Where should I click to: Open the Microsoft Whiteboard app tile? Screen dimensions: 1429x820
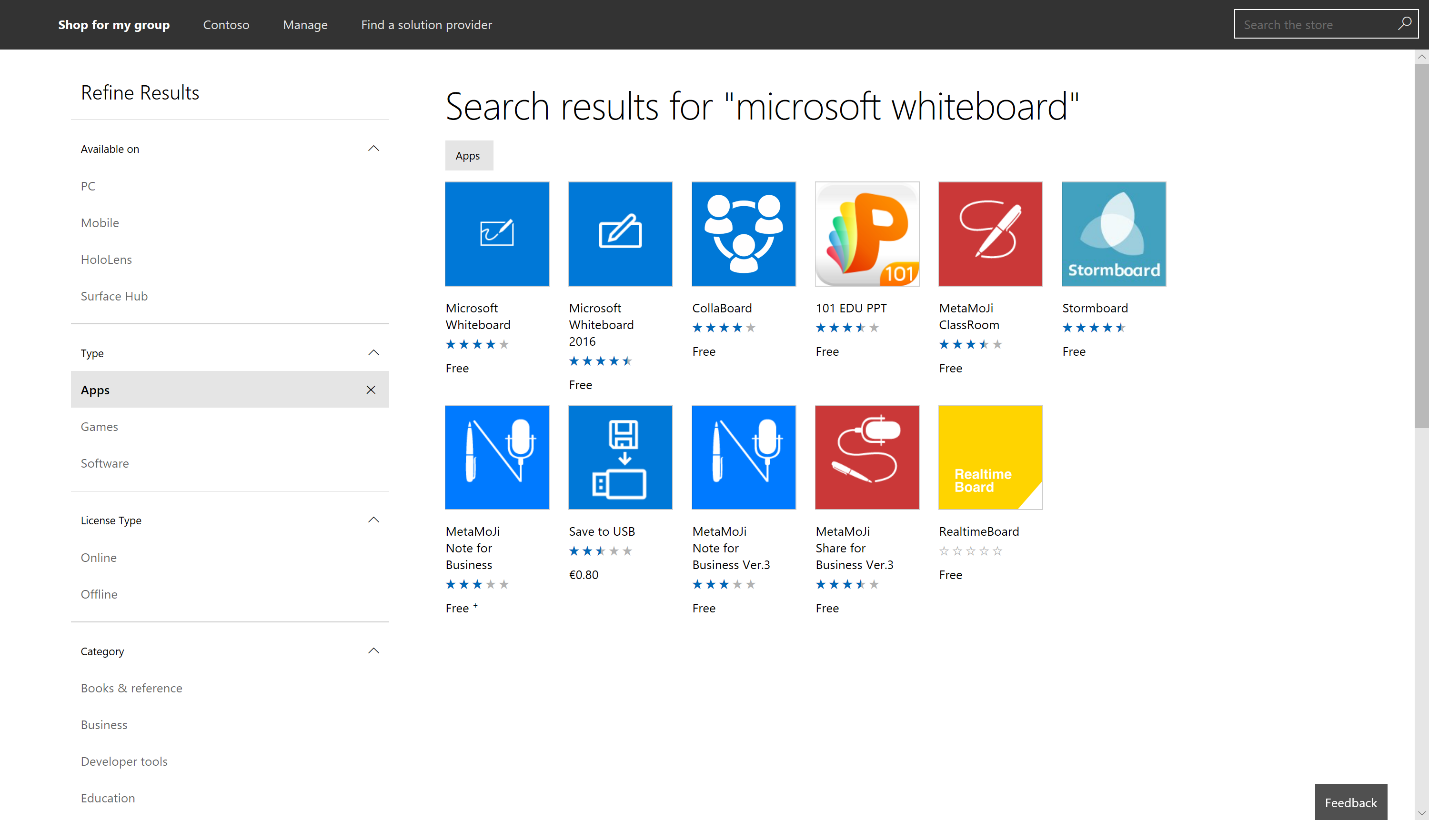click(497, 233)
